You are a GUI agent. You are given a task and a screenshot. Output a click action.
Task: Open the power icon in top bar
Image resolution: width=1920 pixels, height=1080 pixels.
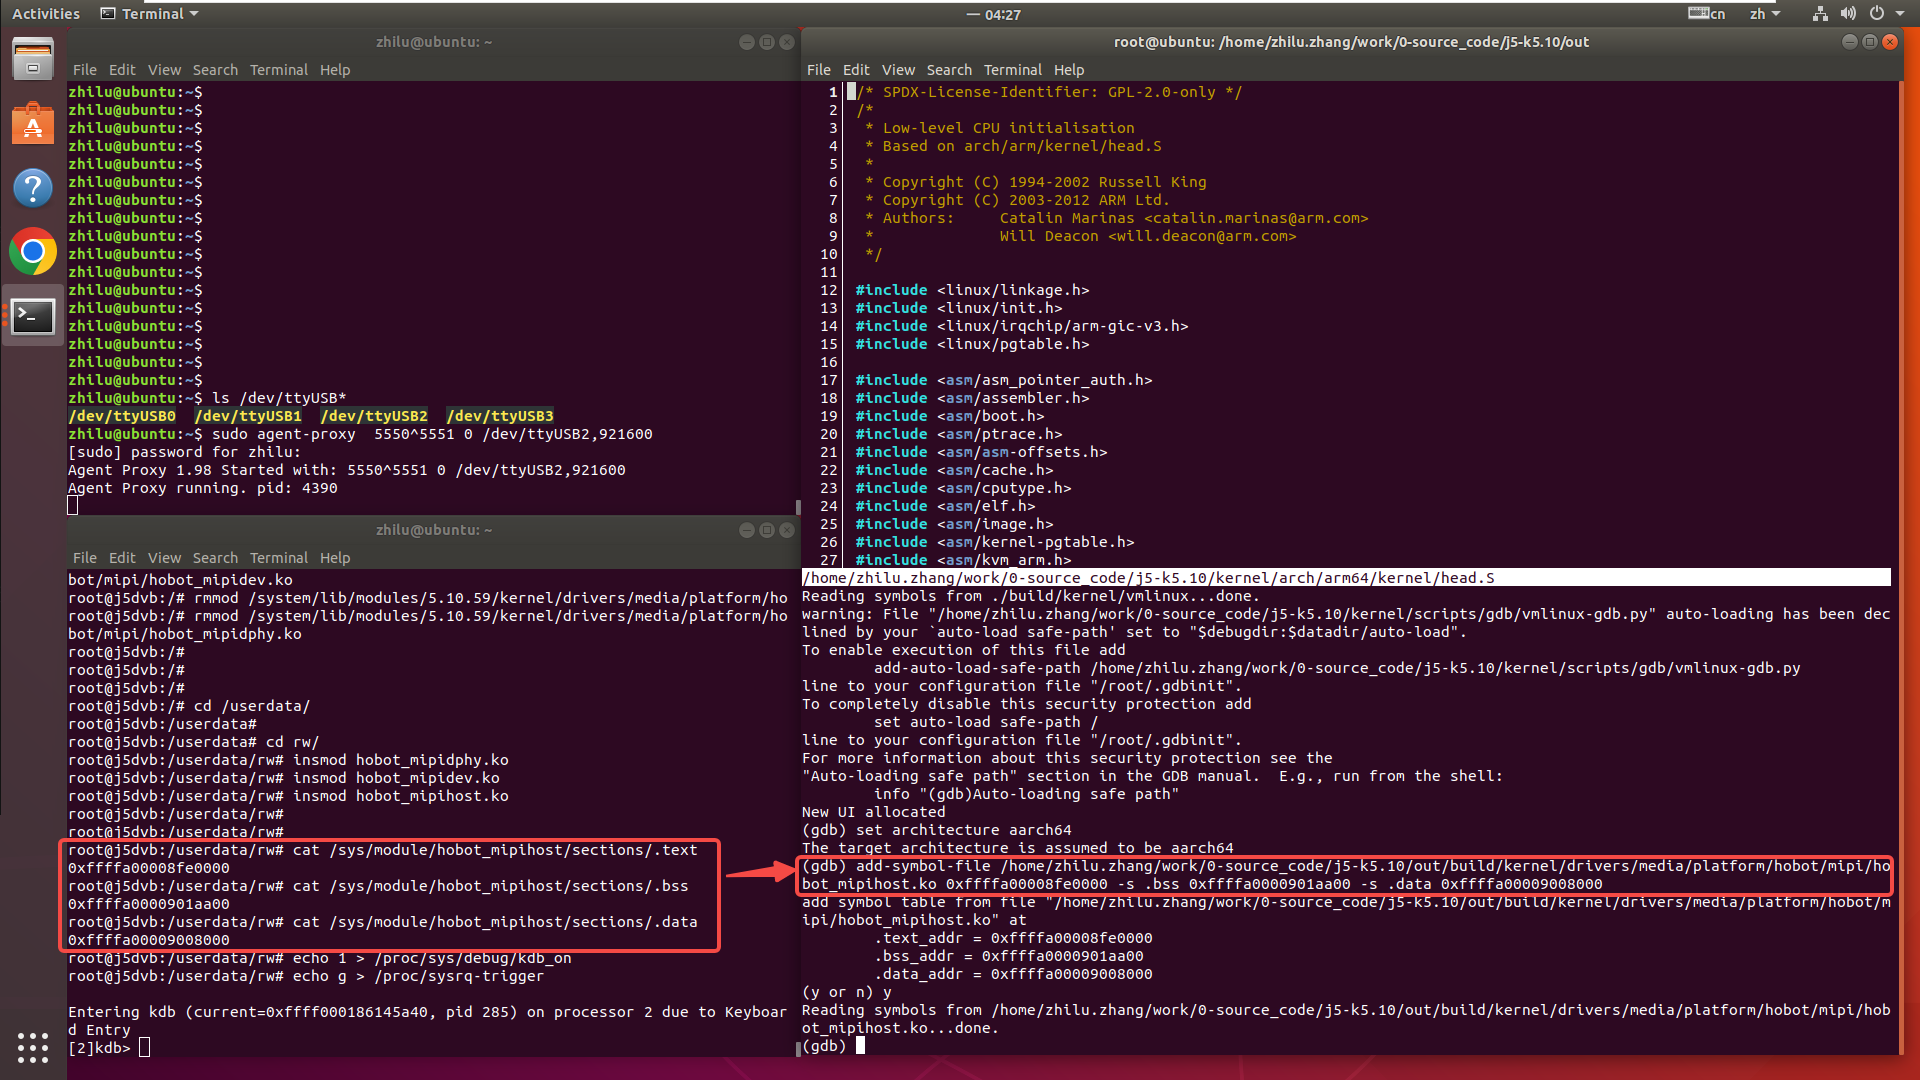[1877, 14]
